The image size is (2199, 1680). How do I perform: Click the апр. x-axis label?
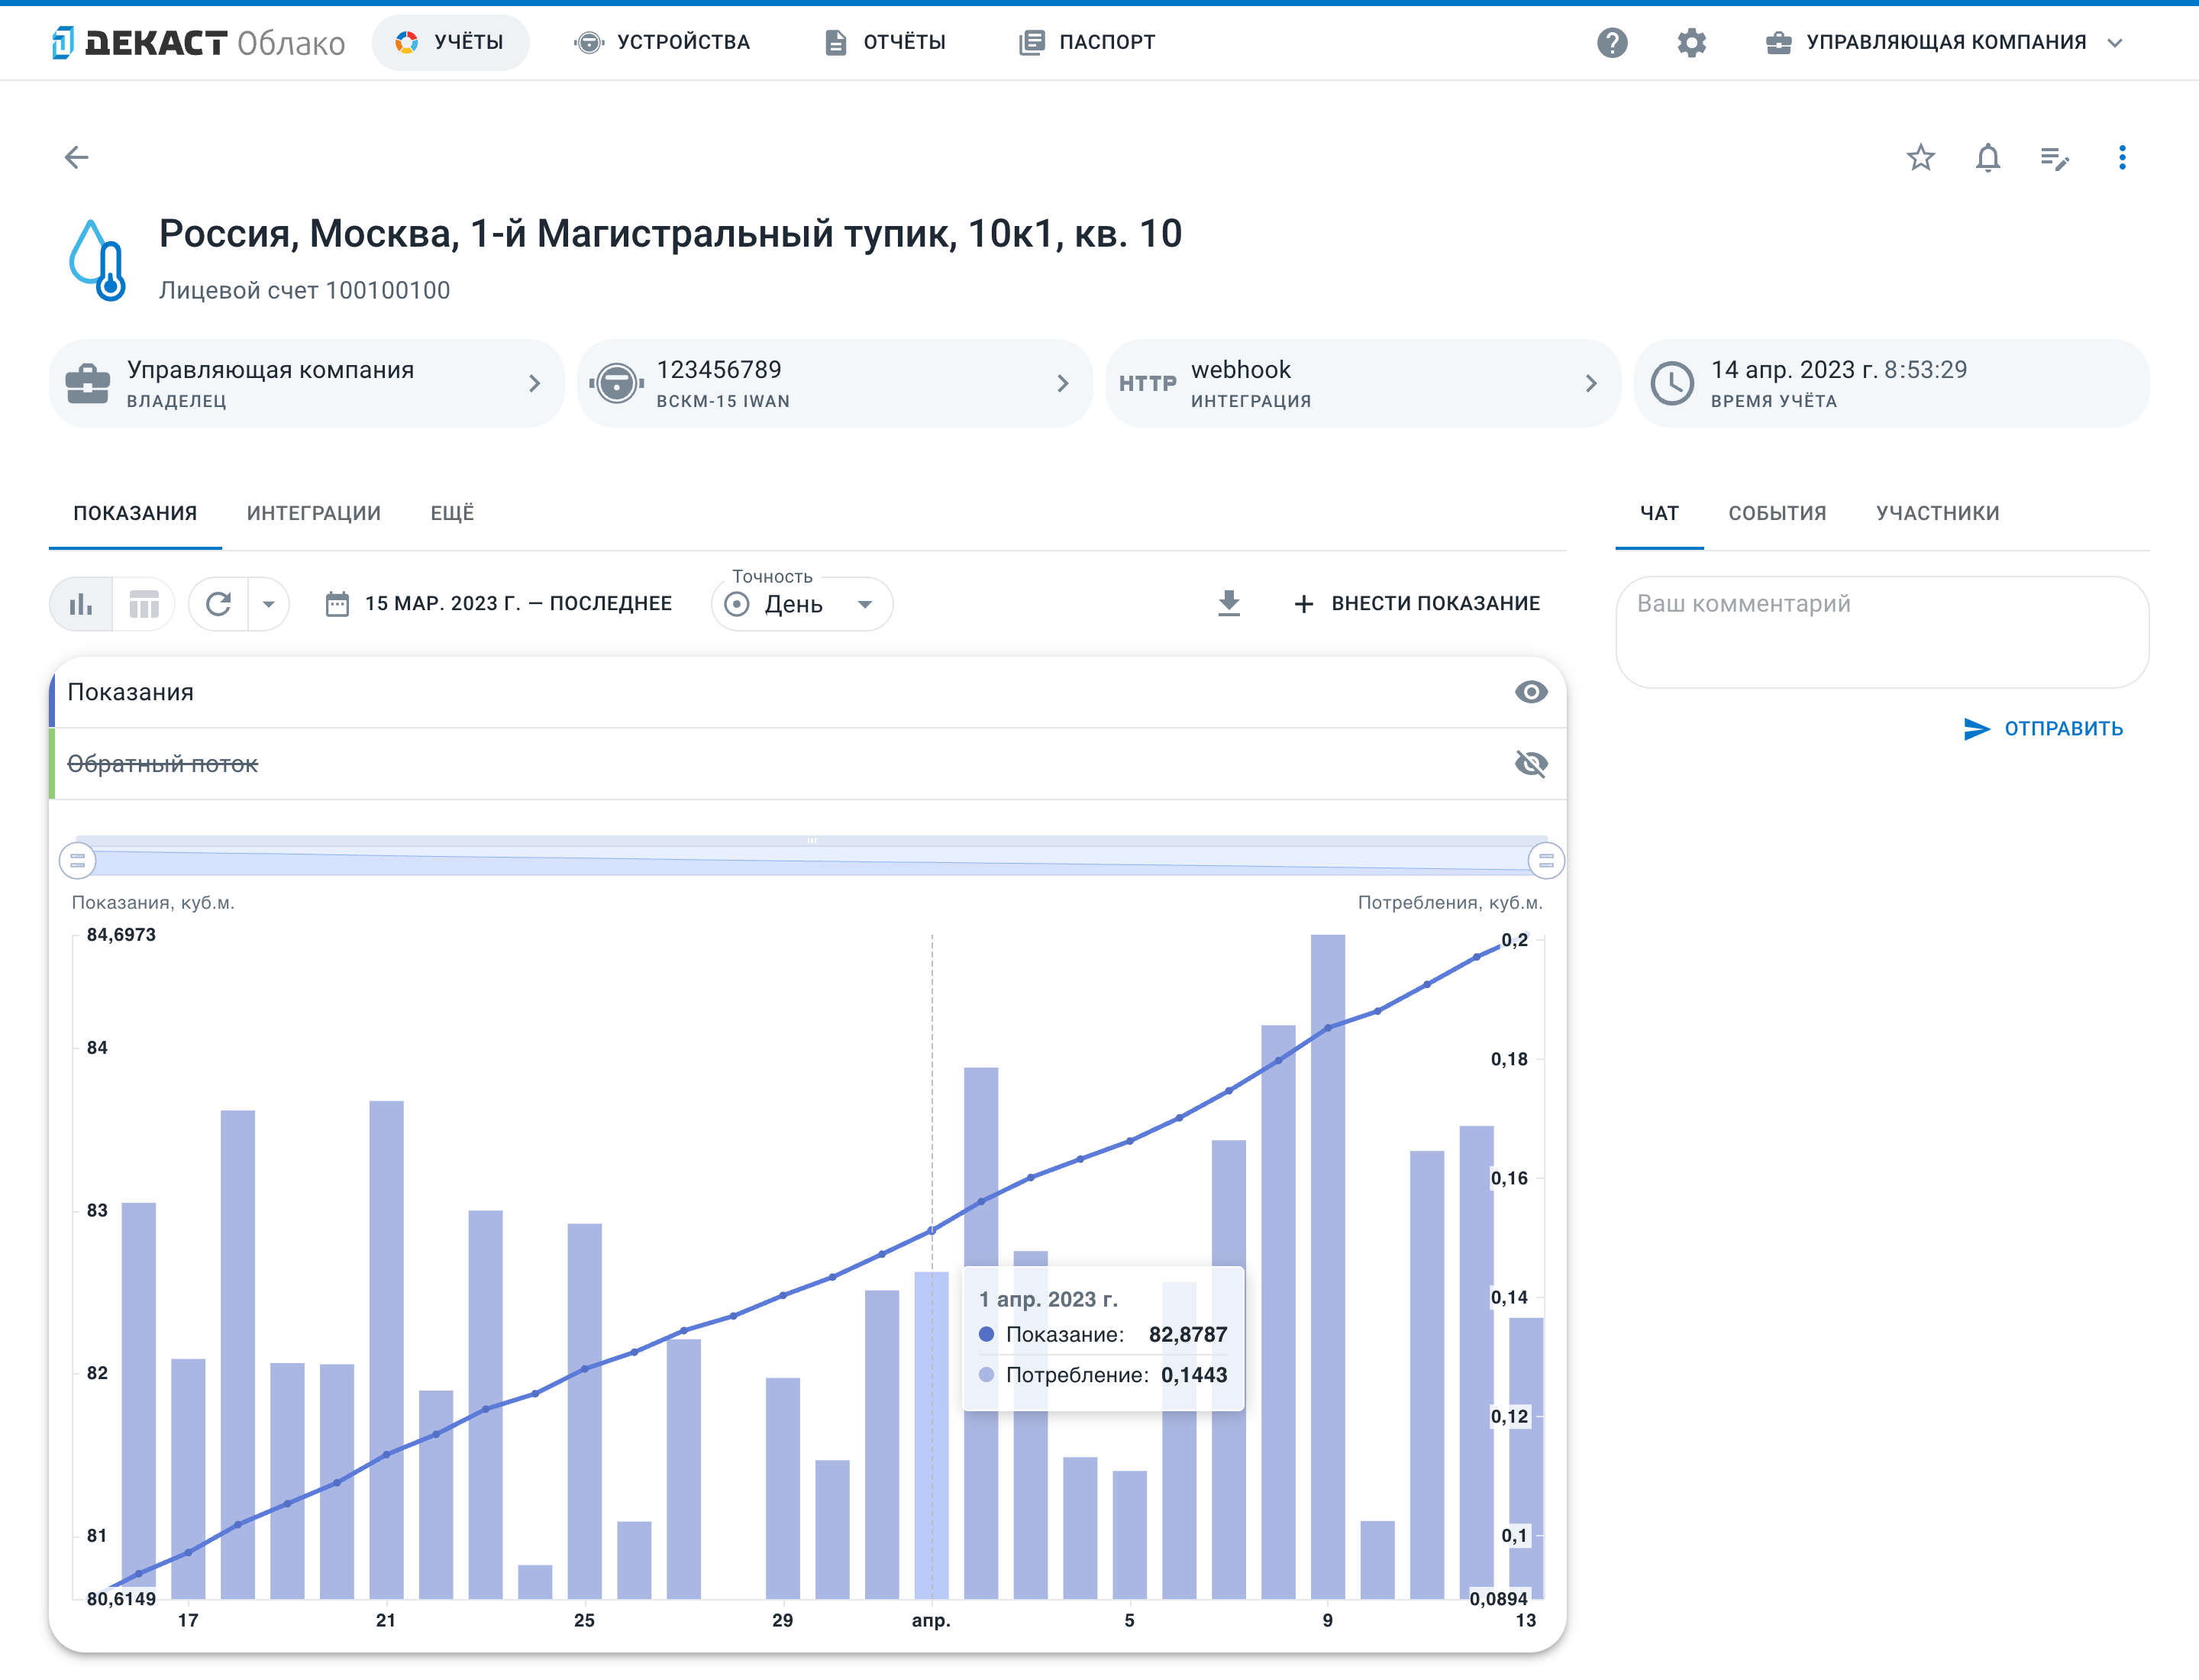(x=931, y=1620)
